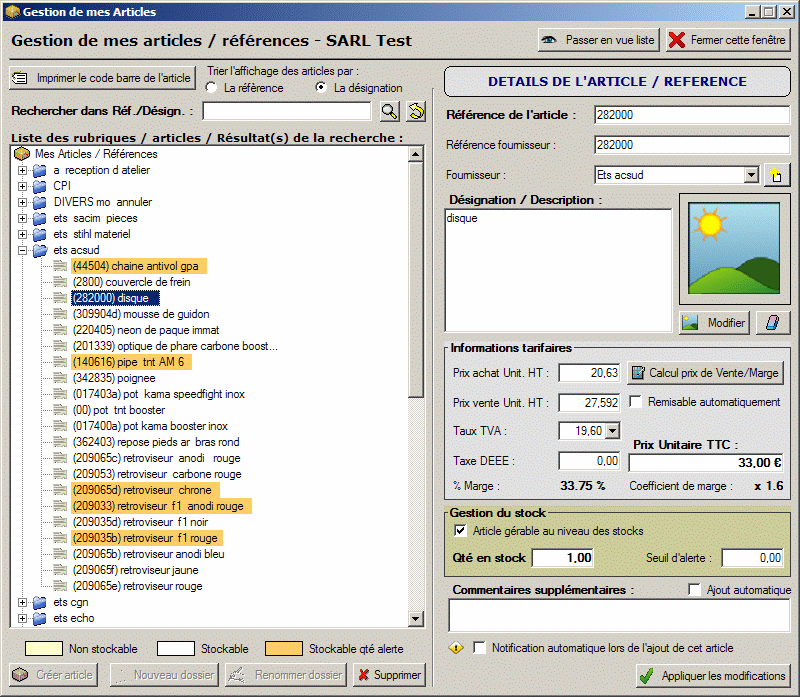The width and height of the screenshot is (800, 697).
Task: Close with Fermer cette fenêtre button
Action: pyautogui.click(x=728, y=40)
